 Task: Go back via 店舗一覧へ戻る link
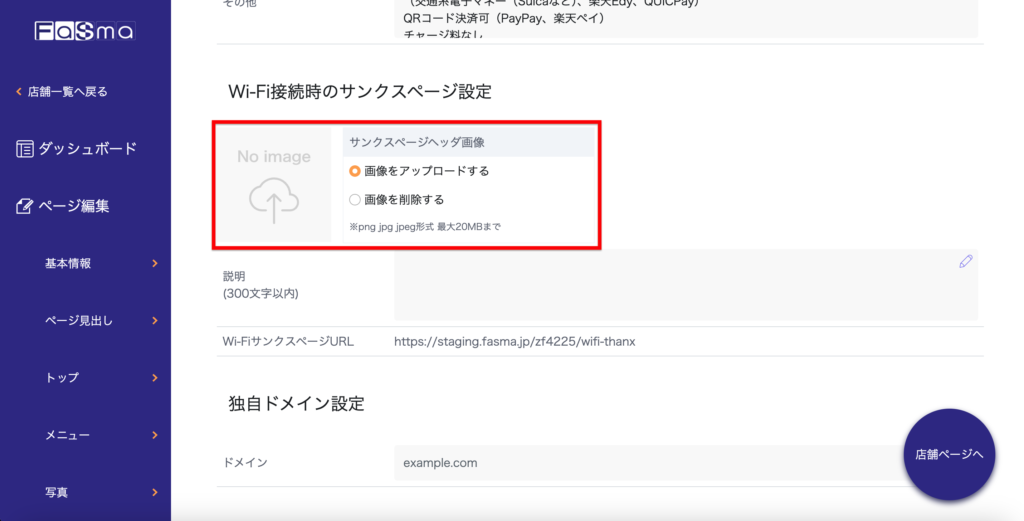click(x=67, y=92)
